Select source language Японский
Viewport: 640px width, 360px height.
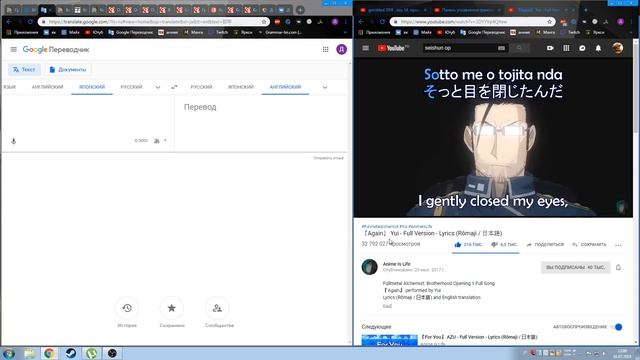(x=92, y=87)
